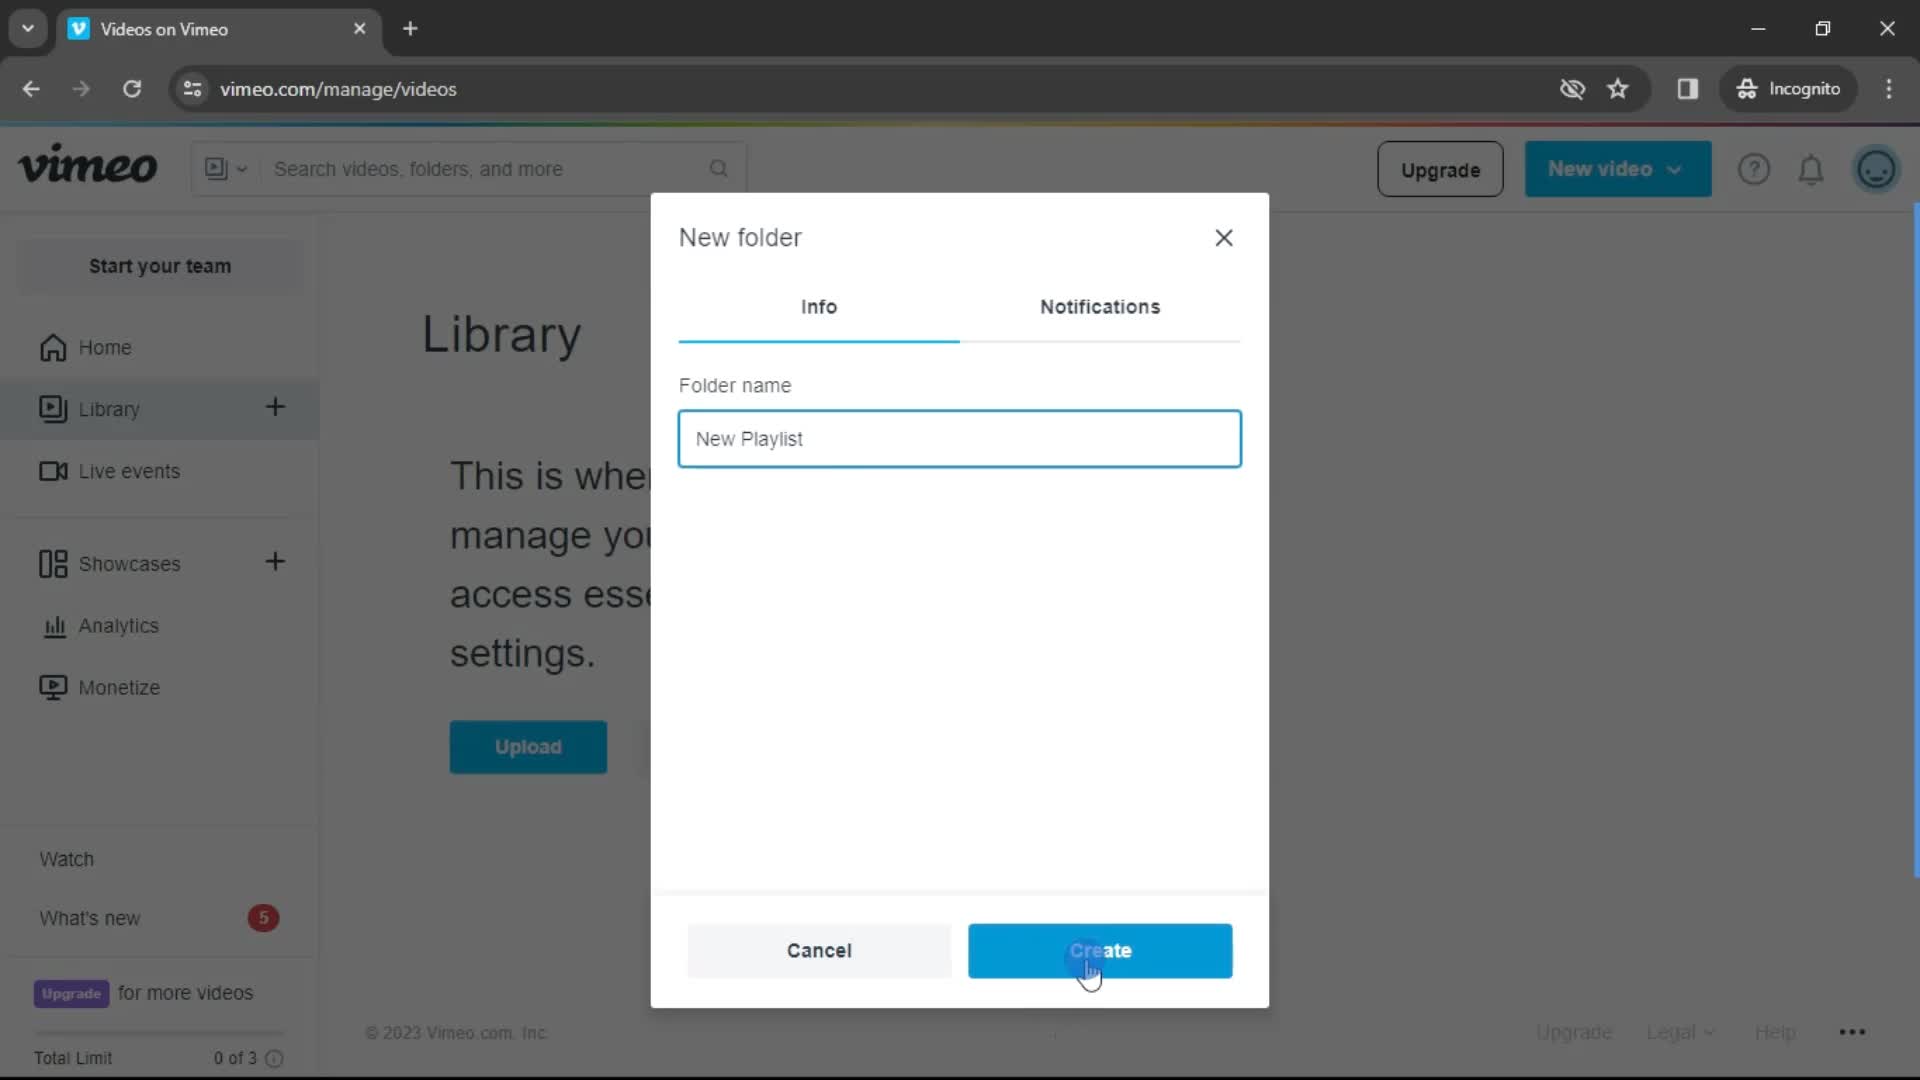Switch to the Notifications tab

[1100, 306]
